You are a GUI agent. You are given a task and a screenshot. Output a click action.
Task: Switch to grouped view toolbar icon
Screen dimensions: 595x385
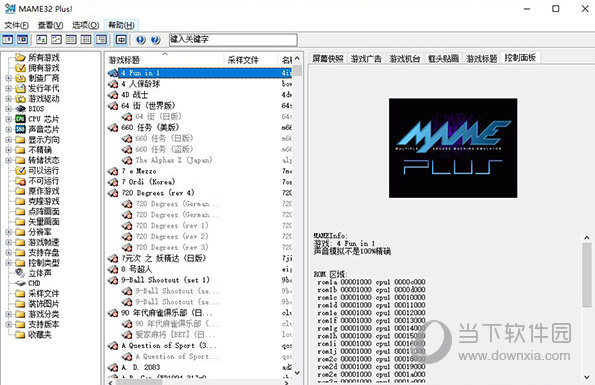101,39
